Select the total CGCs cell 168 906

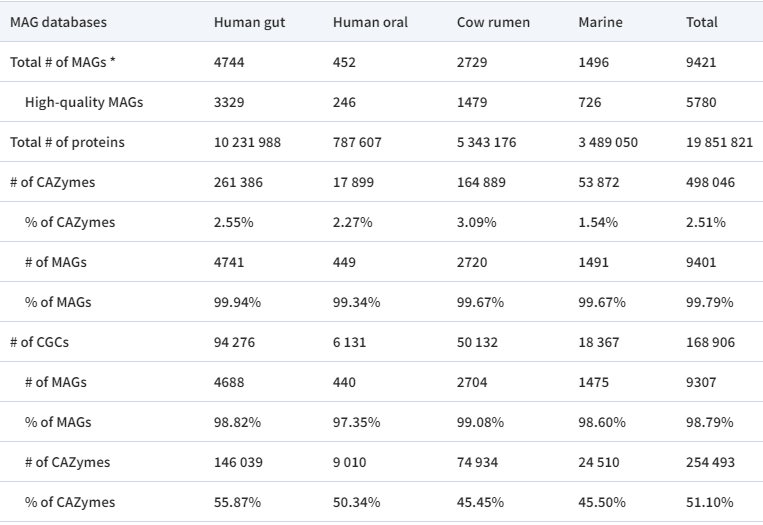(710, 342)
